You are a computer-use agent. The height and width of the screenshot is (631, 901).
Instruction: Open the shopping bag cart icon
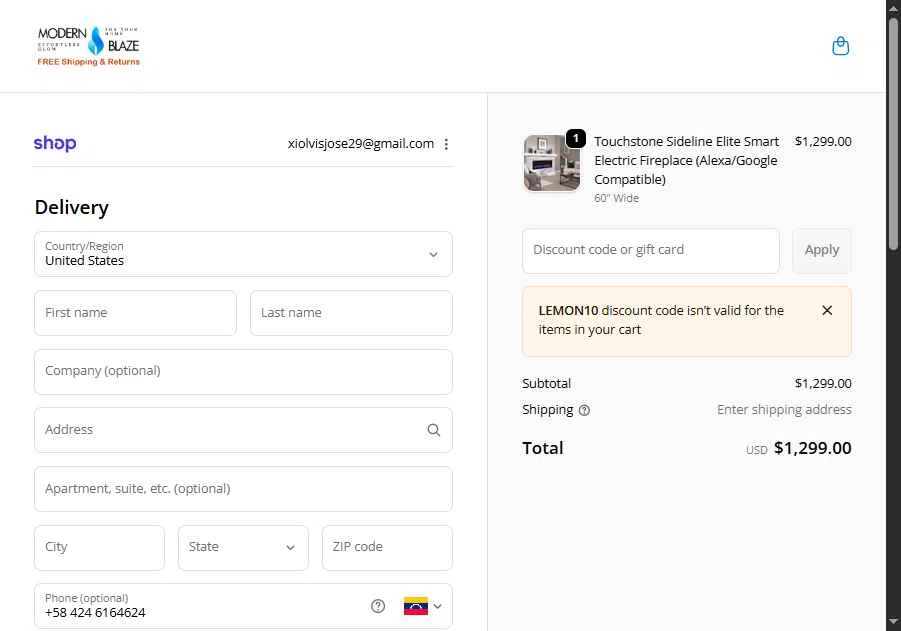tap(840, 46)
